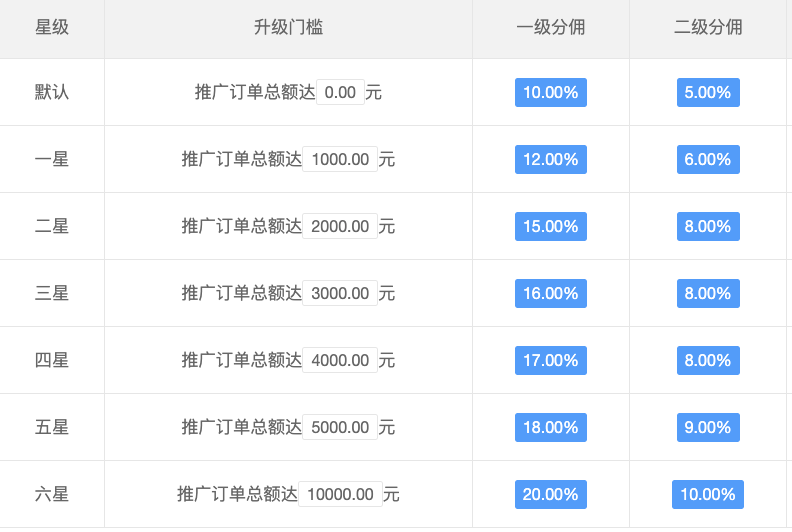Image resolution: width=792 pixels, height=532 pixels.
Task: Click the 升级门槛 column header
Action: (x=288, y=28)
